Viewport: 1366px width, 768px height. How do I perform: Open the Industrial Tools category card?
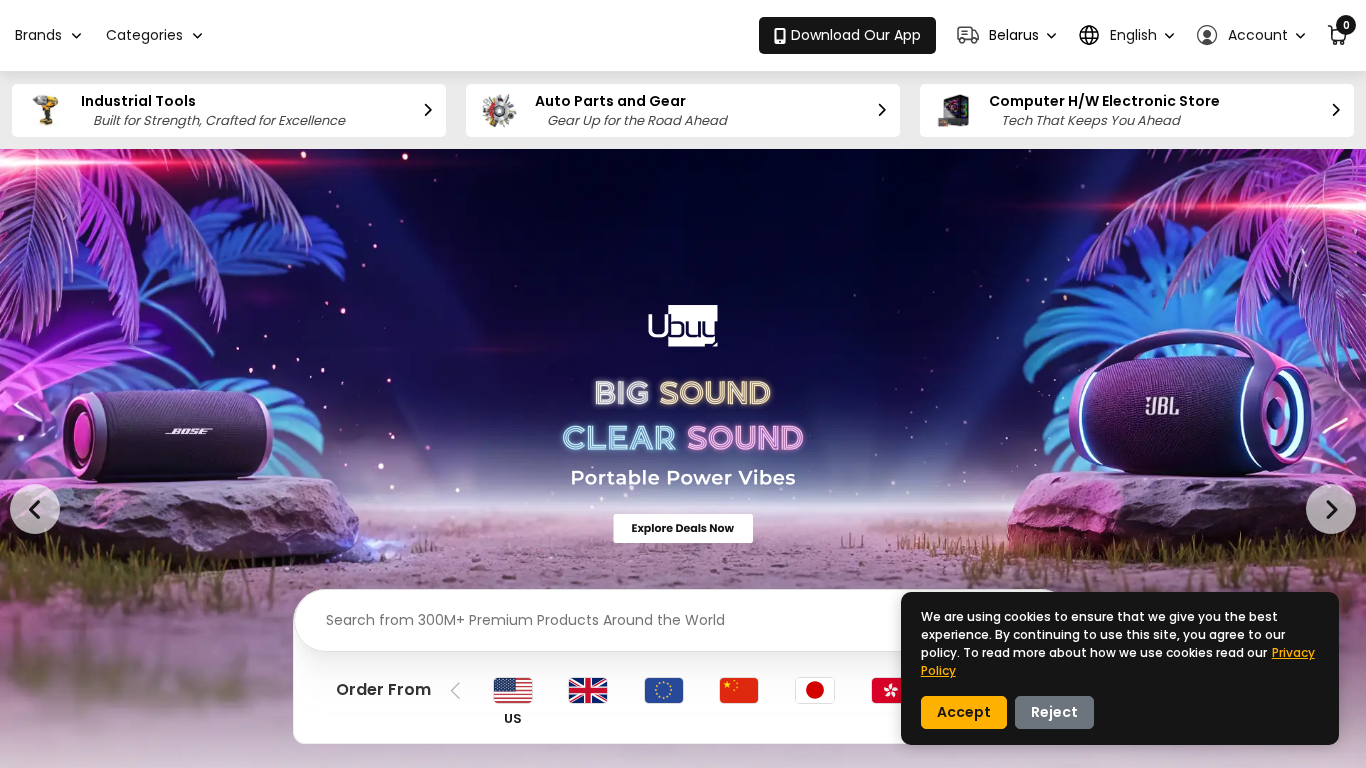(229, 110)
